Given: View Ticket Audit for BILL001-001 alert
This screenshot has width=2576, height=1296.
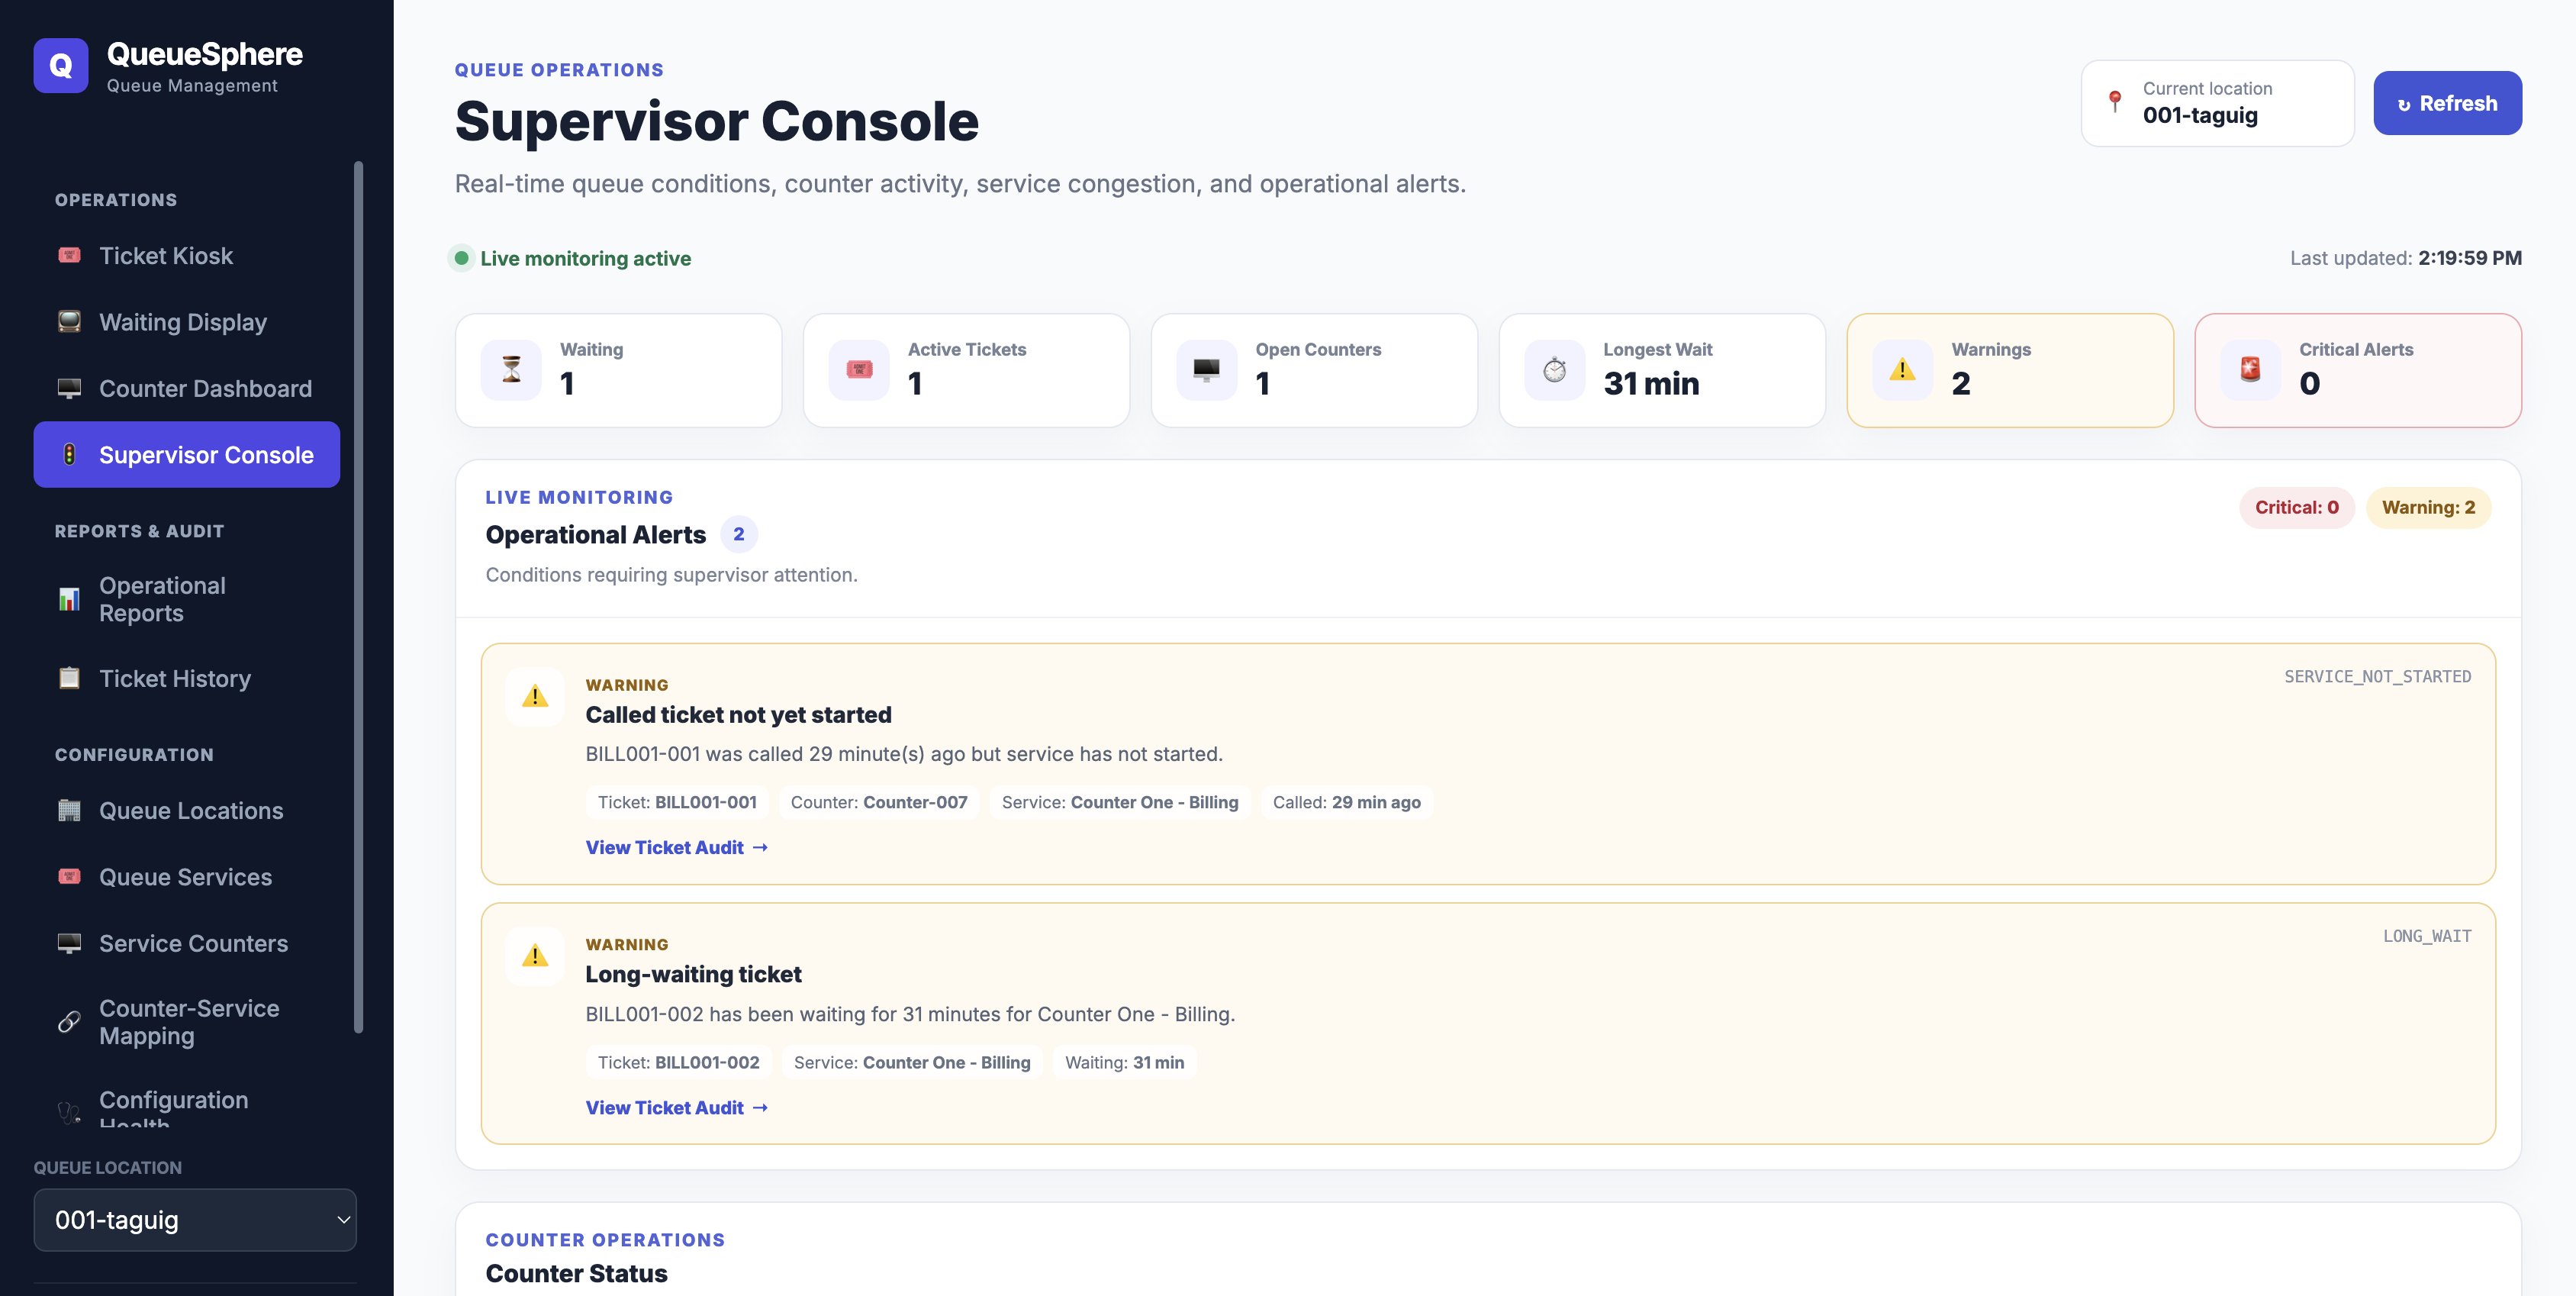Looking at the screenshot, I should point(677,847).
